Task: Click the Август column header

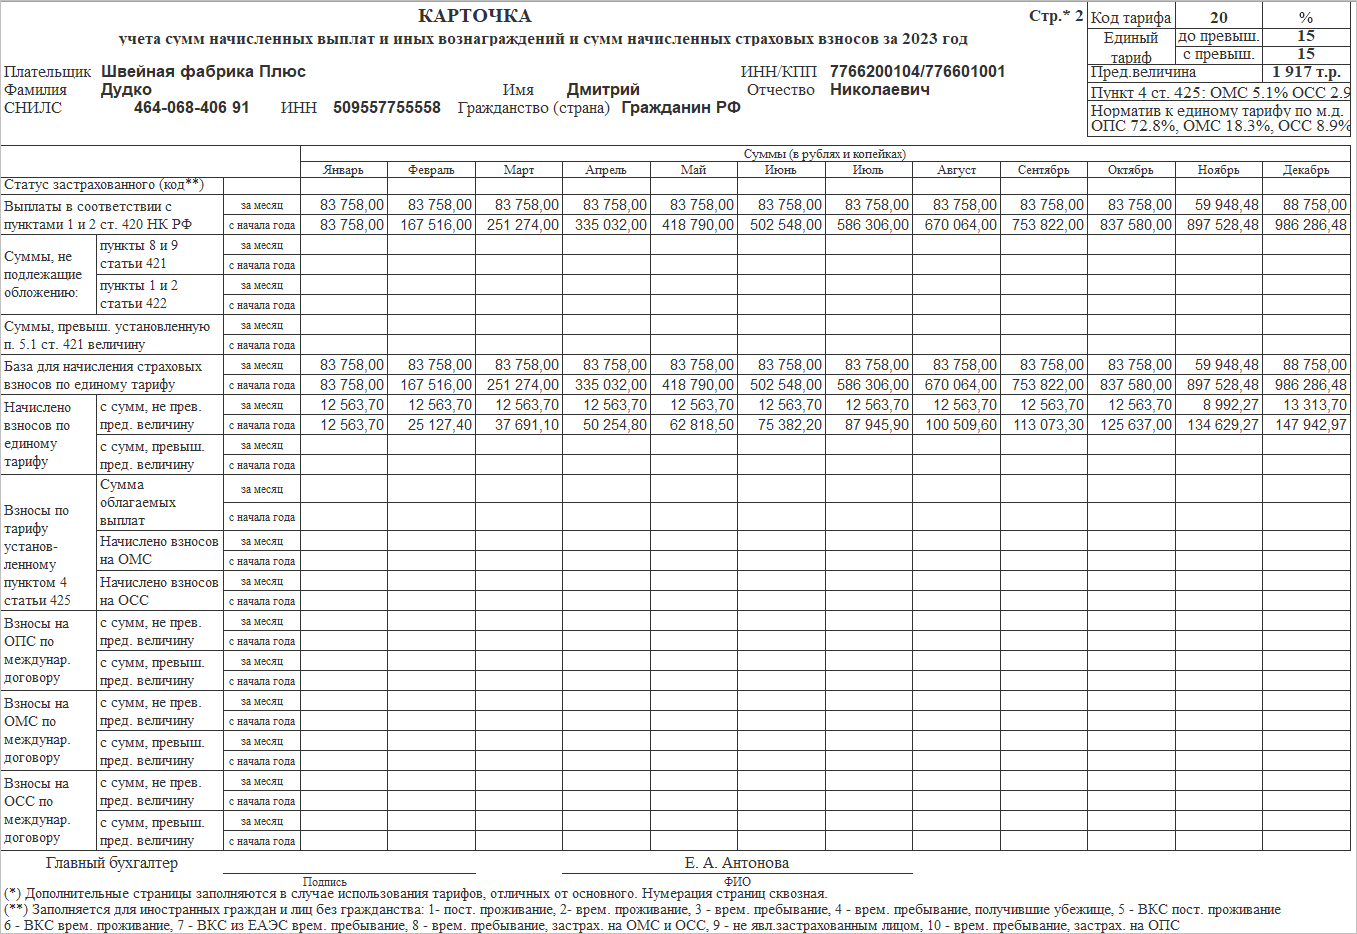Action: point(956,170)
